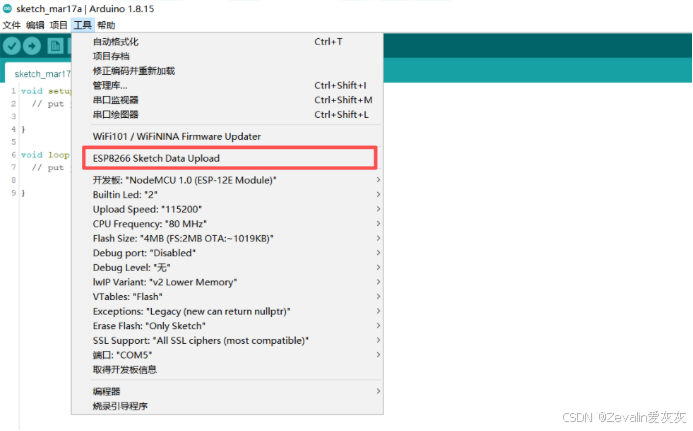The image size is (693, 431).
Task: Expand the Exceptions Legacy submenu
Action: [227, 311]
